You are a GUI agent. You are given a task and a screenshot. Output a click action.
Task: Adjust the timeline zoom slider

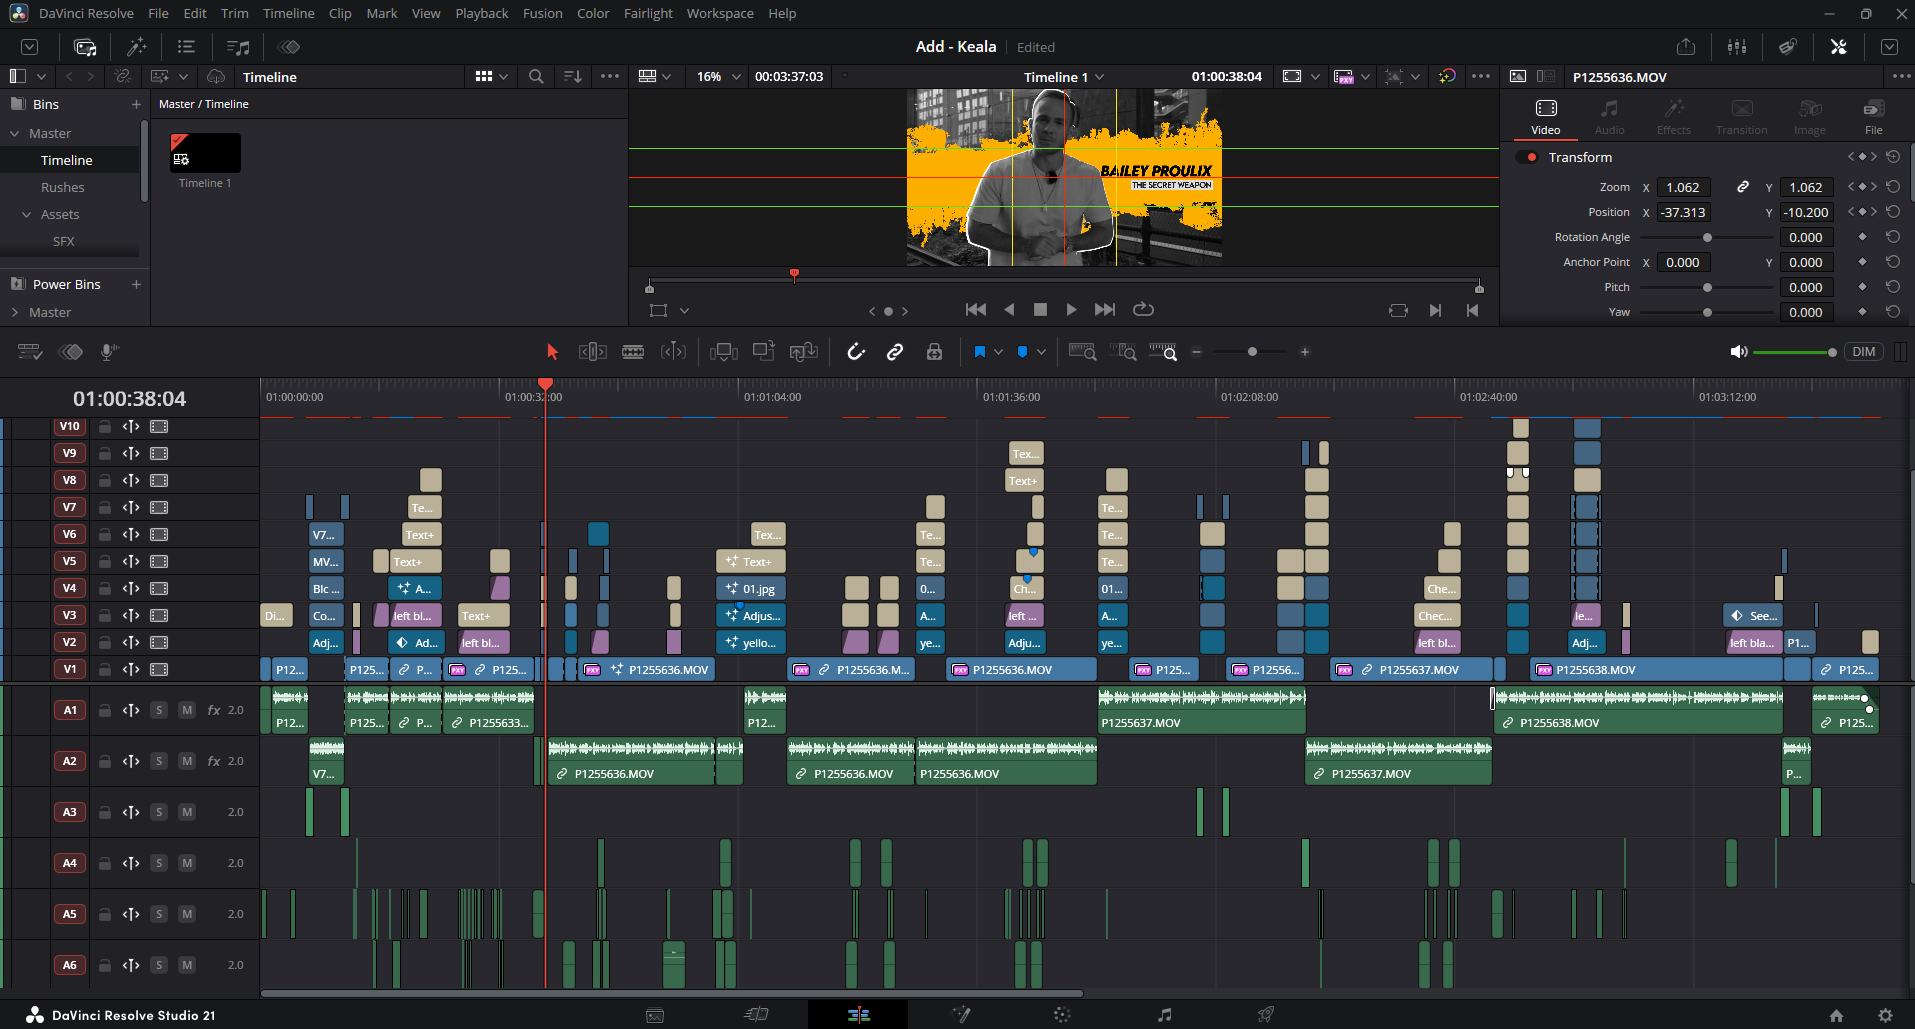pos(1252,352)
